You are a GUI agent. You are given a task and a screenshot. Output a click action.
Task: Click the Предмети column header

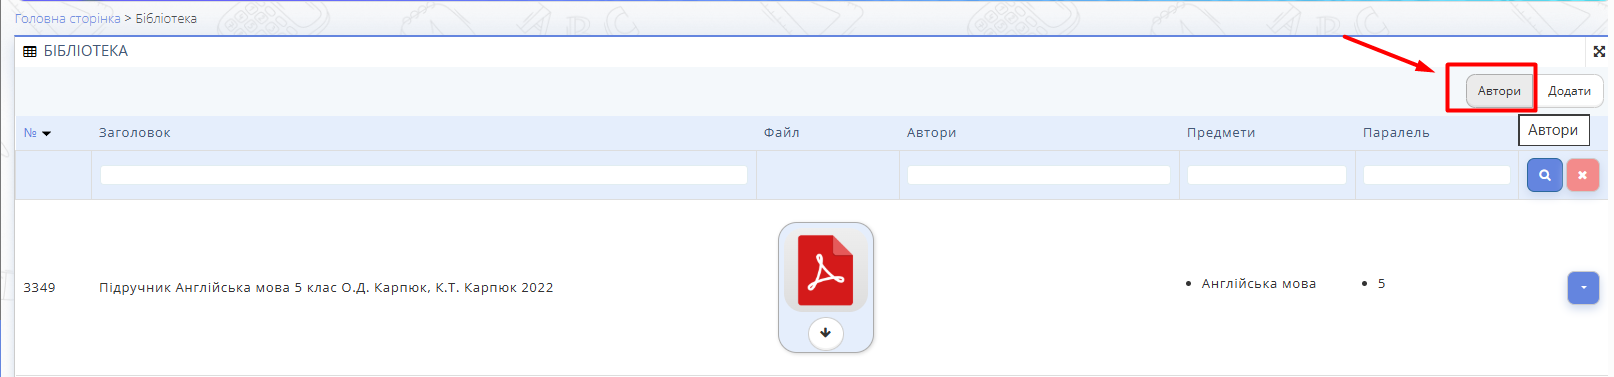click(1221, 132)
